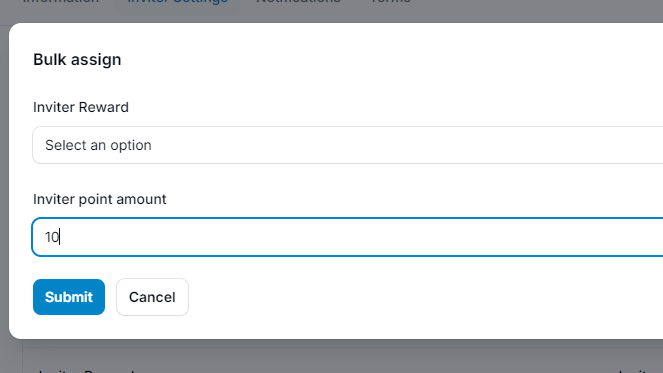This screenshot has height=373, width=663.
Task: Place cursor after the value 10
Action: click(60, 237)
